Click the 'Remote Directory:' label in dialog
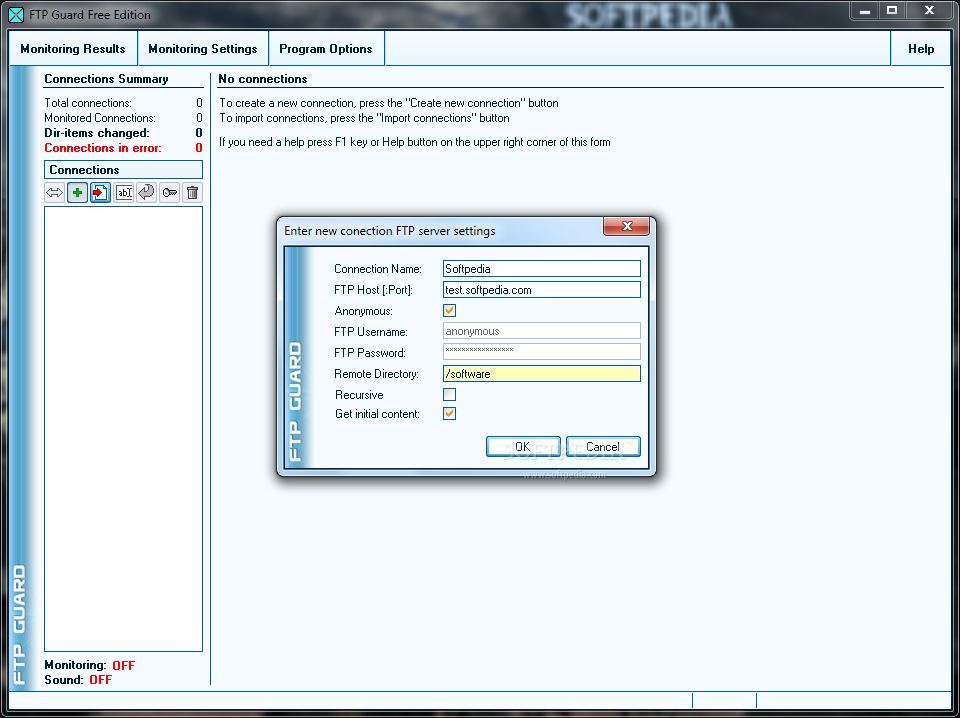The image size is (960, 718). point(377,374)
